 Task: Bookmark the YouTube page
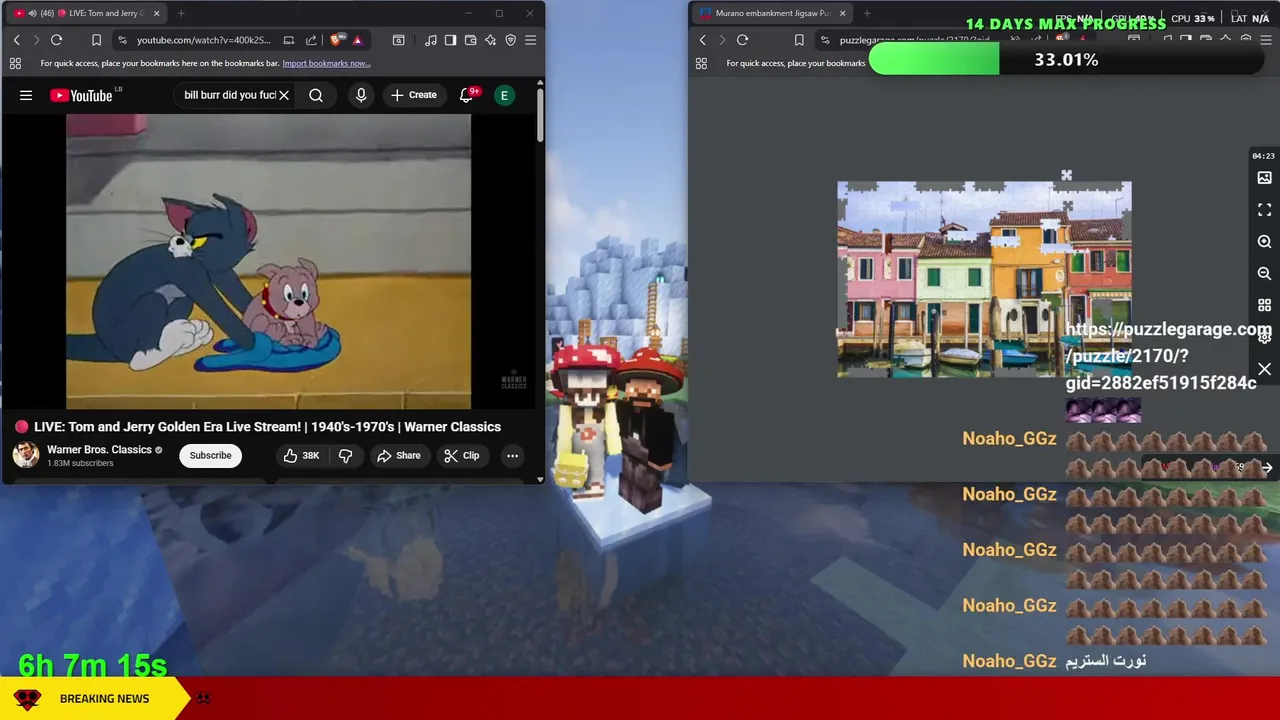(x=96, y=40)
